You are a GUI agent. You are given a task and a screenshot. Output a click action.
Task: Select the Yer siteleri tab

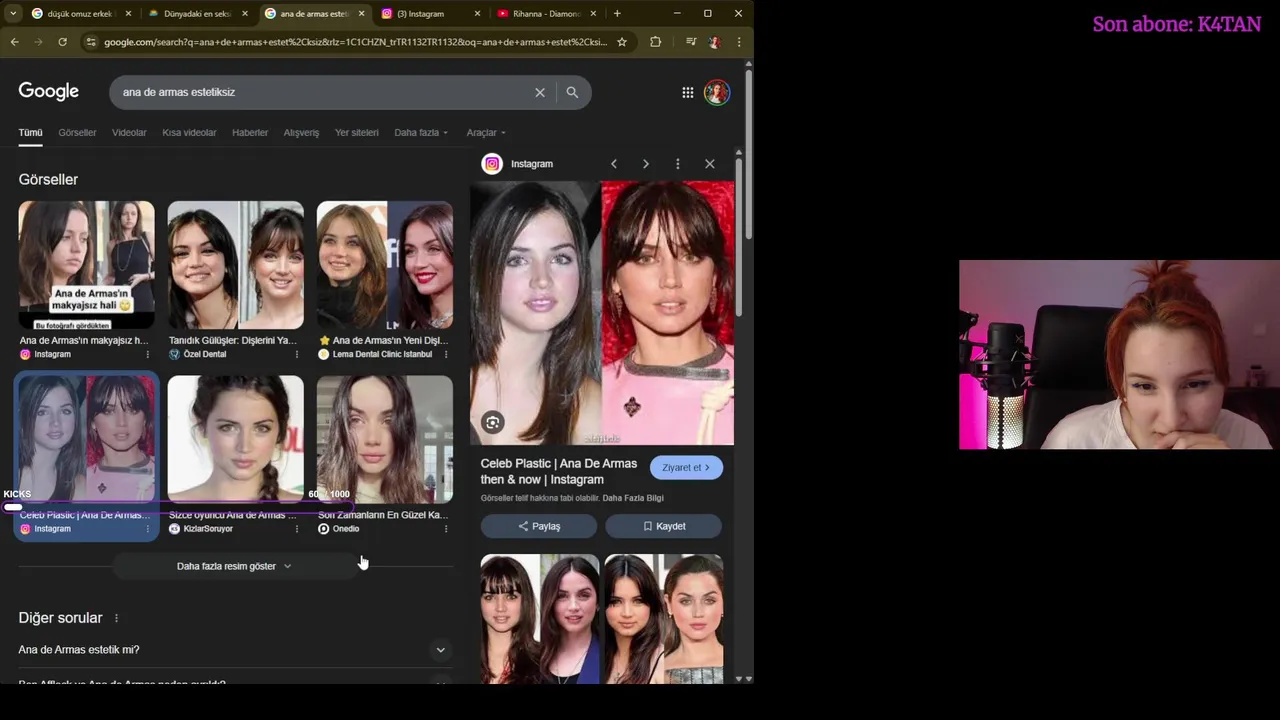click(x=357, y=133)
